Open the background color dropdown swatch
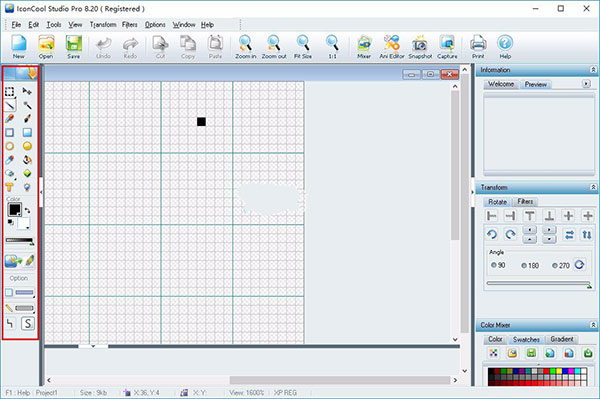The width and height of the screenshot is (600, 399). pos(23,224)
